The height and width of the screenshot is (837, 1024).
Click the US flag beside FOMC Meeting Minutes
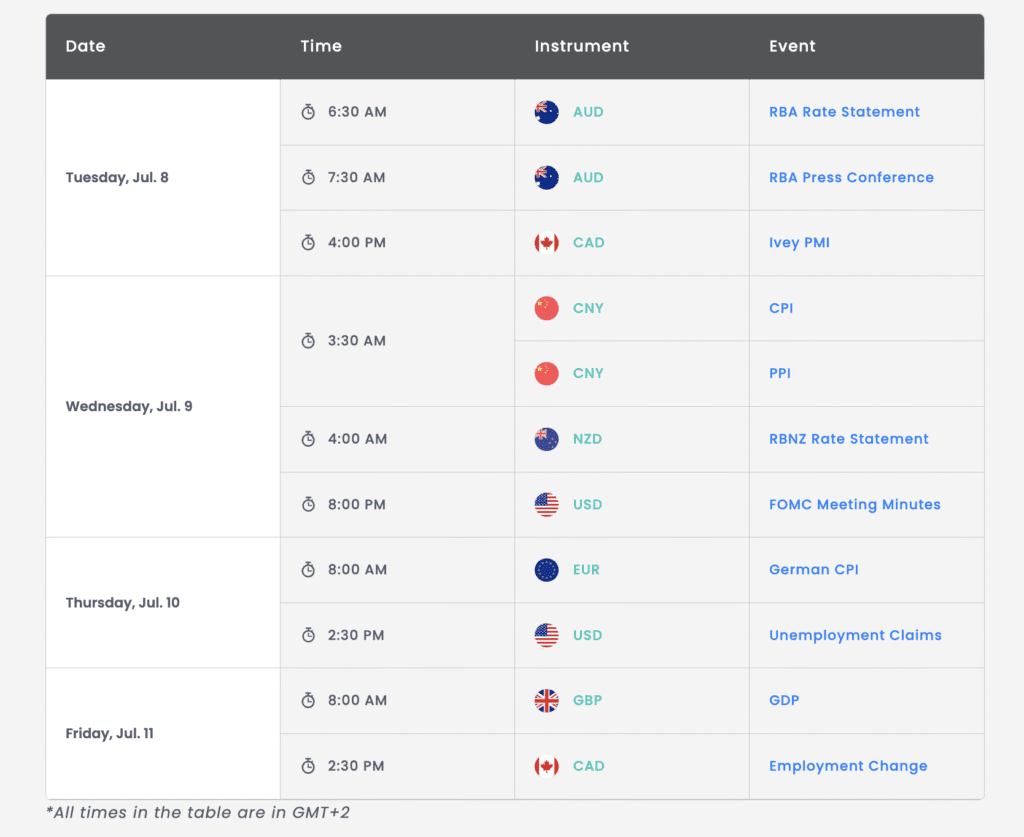click(546, 505)
